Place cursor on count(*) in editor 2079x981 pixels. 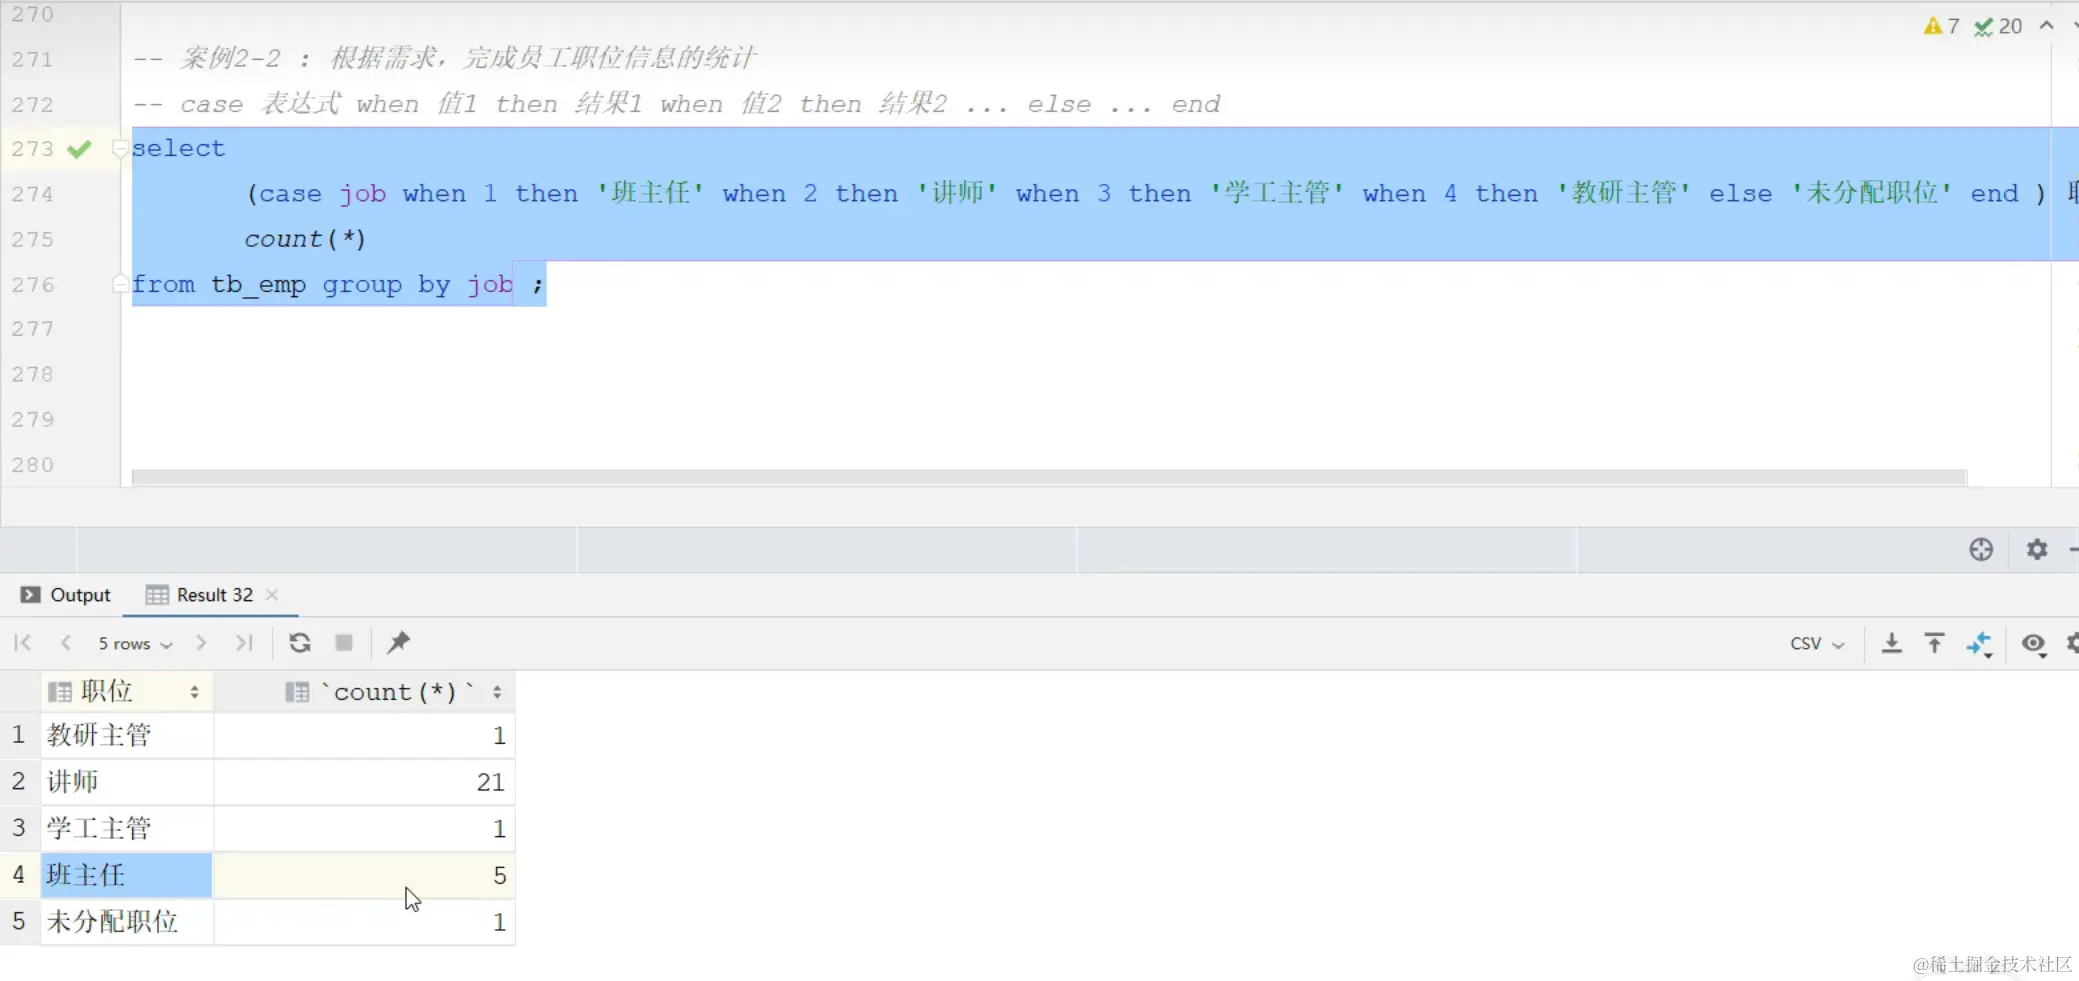click(x=305, y=240)
